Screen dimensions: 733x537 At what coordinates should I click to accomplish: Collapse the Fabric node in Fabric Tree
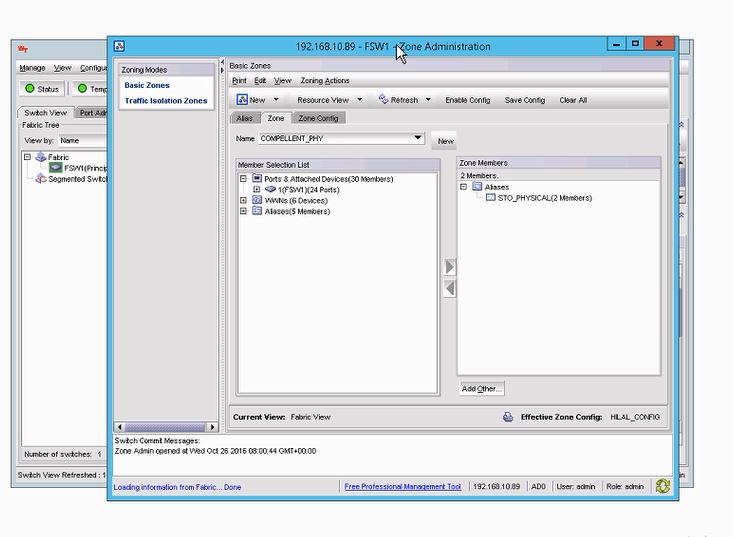click(x=27, y=157)
